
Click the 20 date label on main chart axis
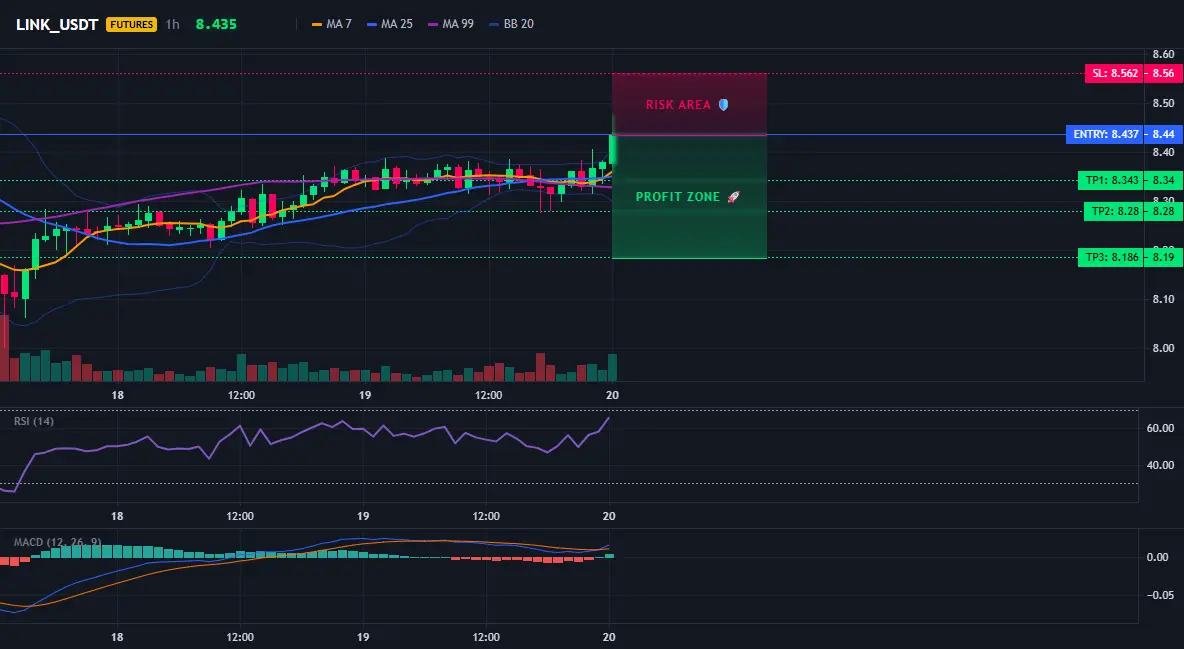(612, 395)
